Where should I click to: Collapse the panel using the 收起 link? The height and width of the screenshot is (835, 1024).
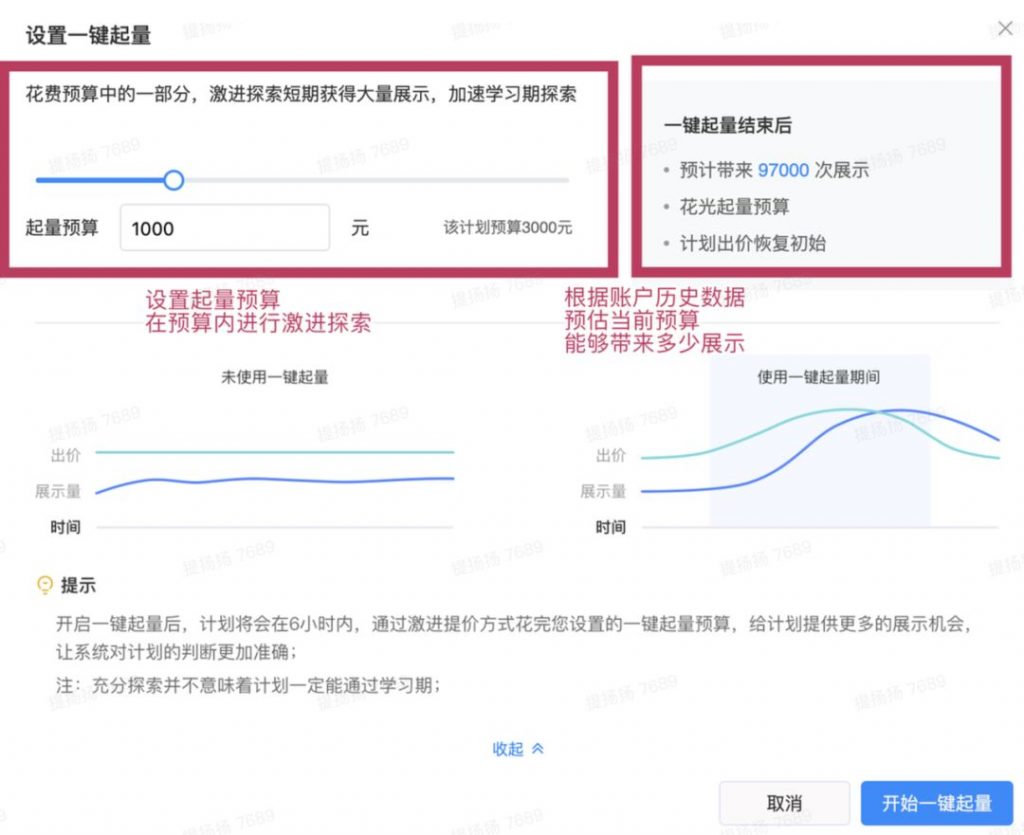[x=508, y=748]
